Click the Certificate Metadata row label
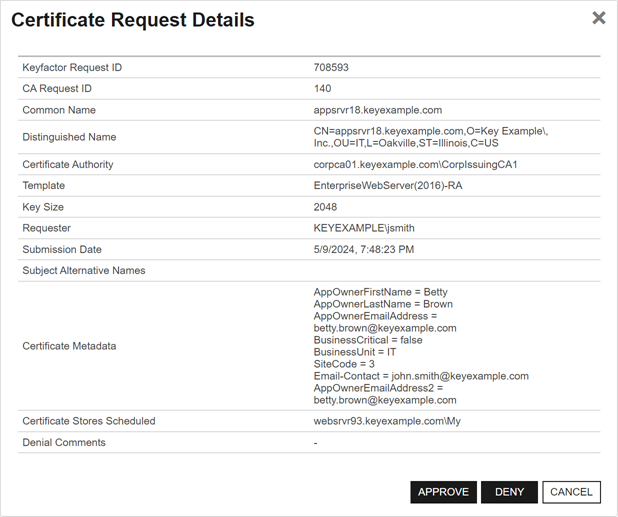618x517 pixels. [x=69, y=346]
